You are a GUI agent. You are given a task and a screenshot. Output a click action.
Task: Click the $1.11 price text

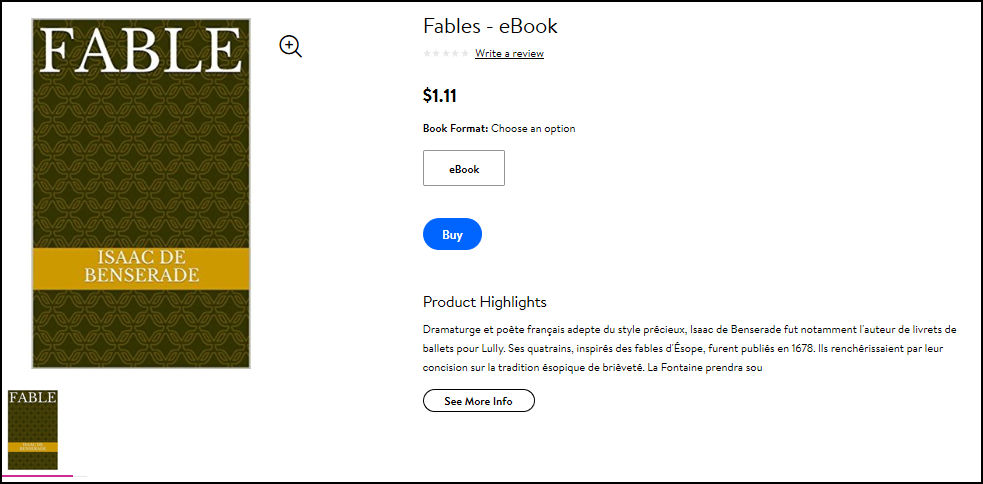440,96
